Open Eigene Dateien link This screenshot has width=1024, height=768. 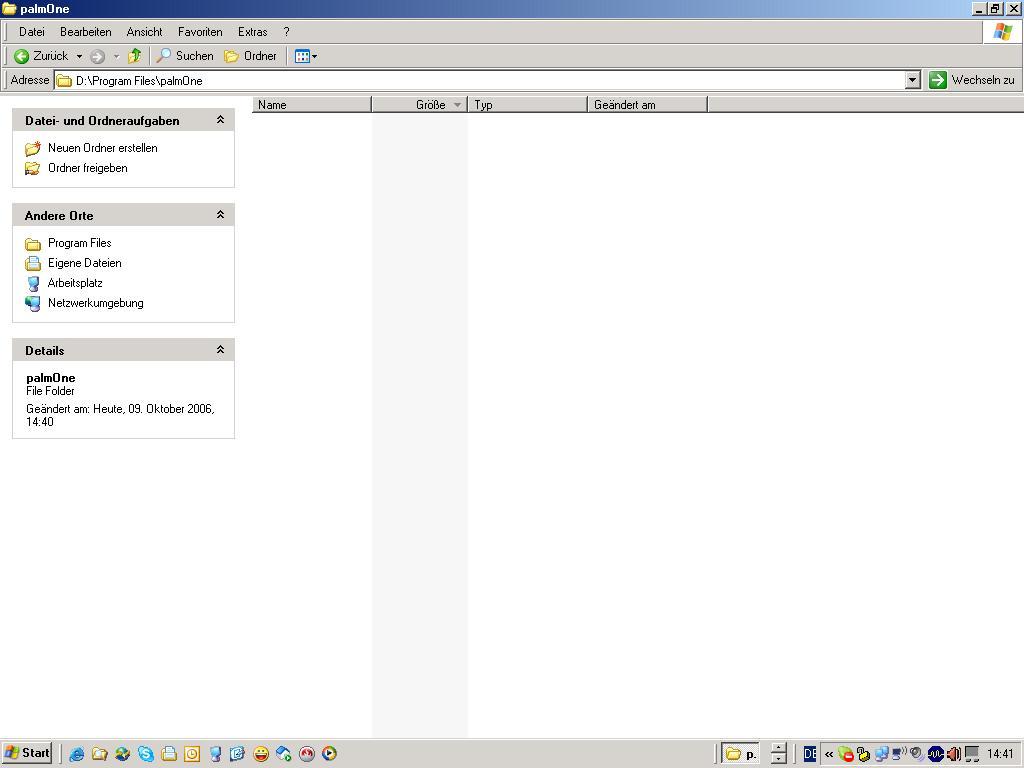(85, 263)
